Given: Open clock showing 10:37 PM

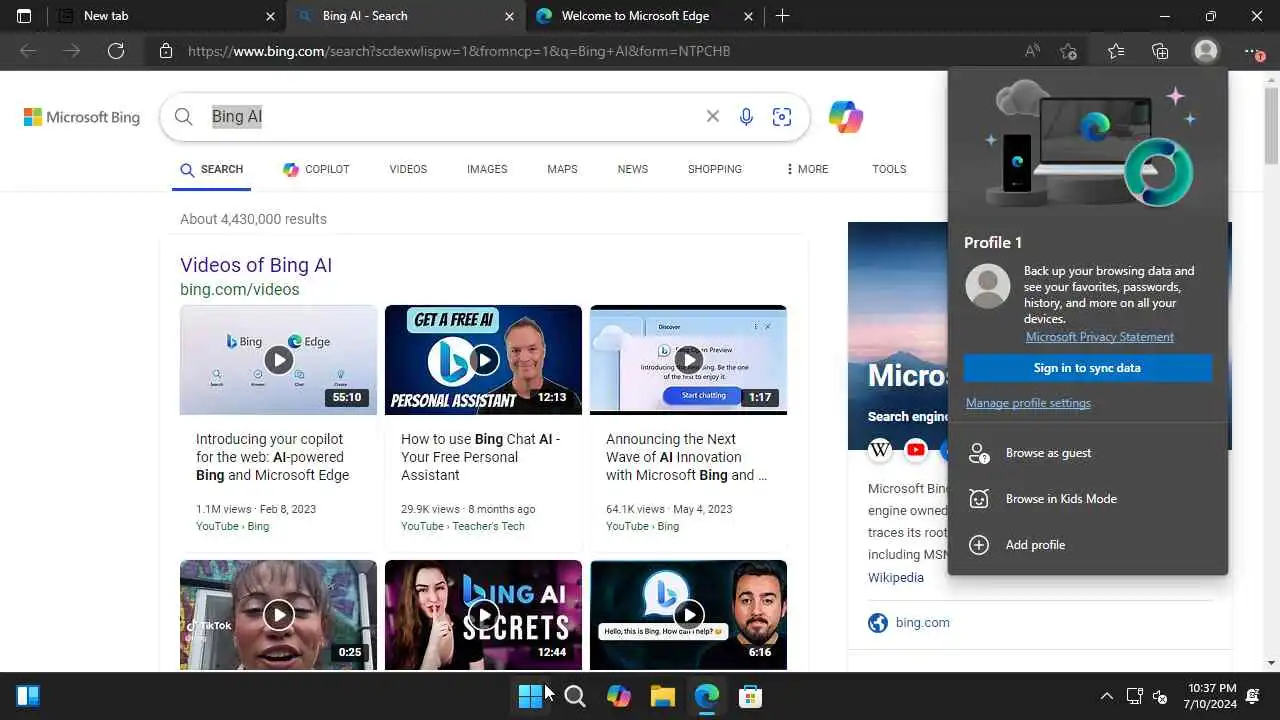Looking at the screenshot, I should coord(1212,696).
